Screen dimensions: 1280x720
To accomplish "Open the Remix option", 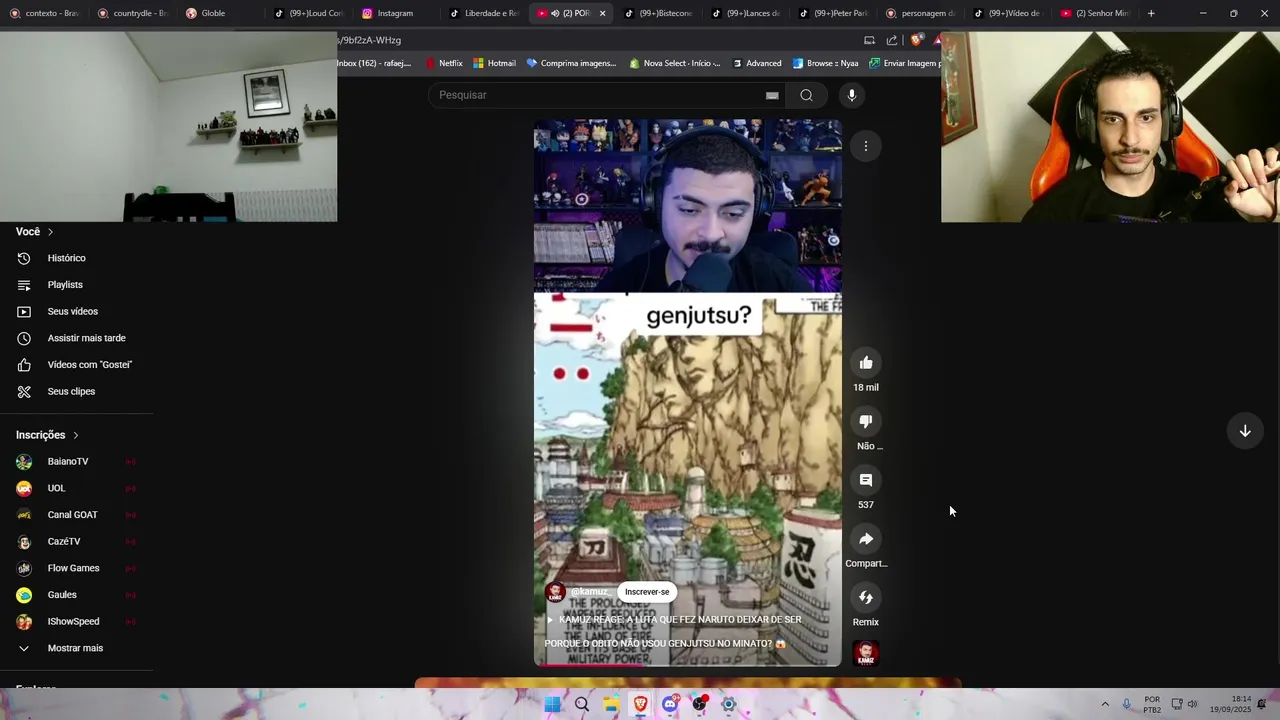I will pos(866,598).
